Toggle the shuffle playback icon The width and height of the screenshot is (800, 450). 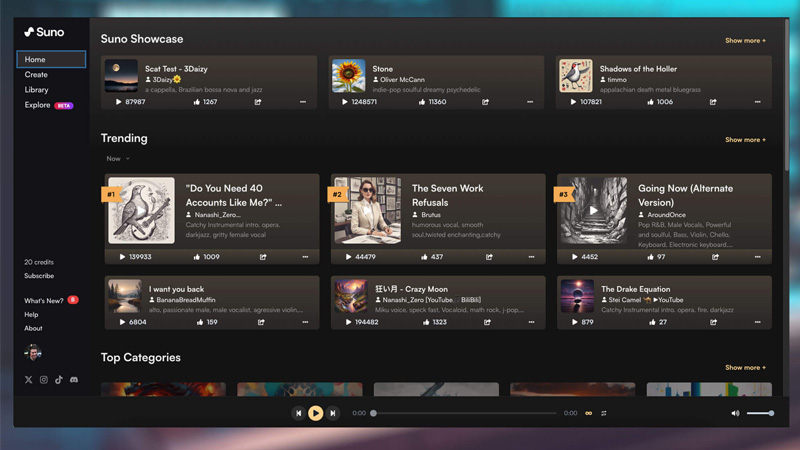(x=604, y=413)
